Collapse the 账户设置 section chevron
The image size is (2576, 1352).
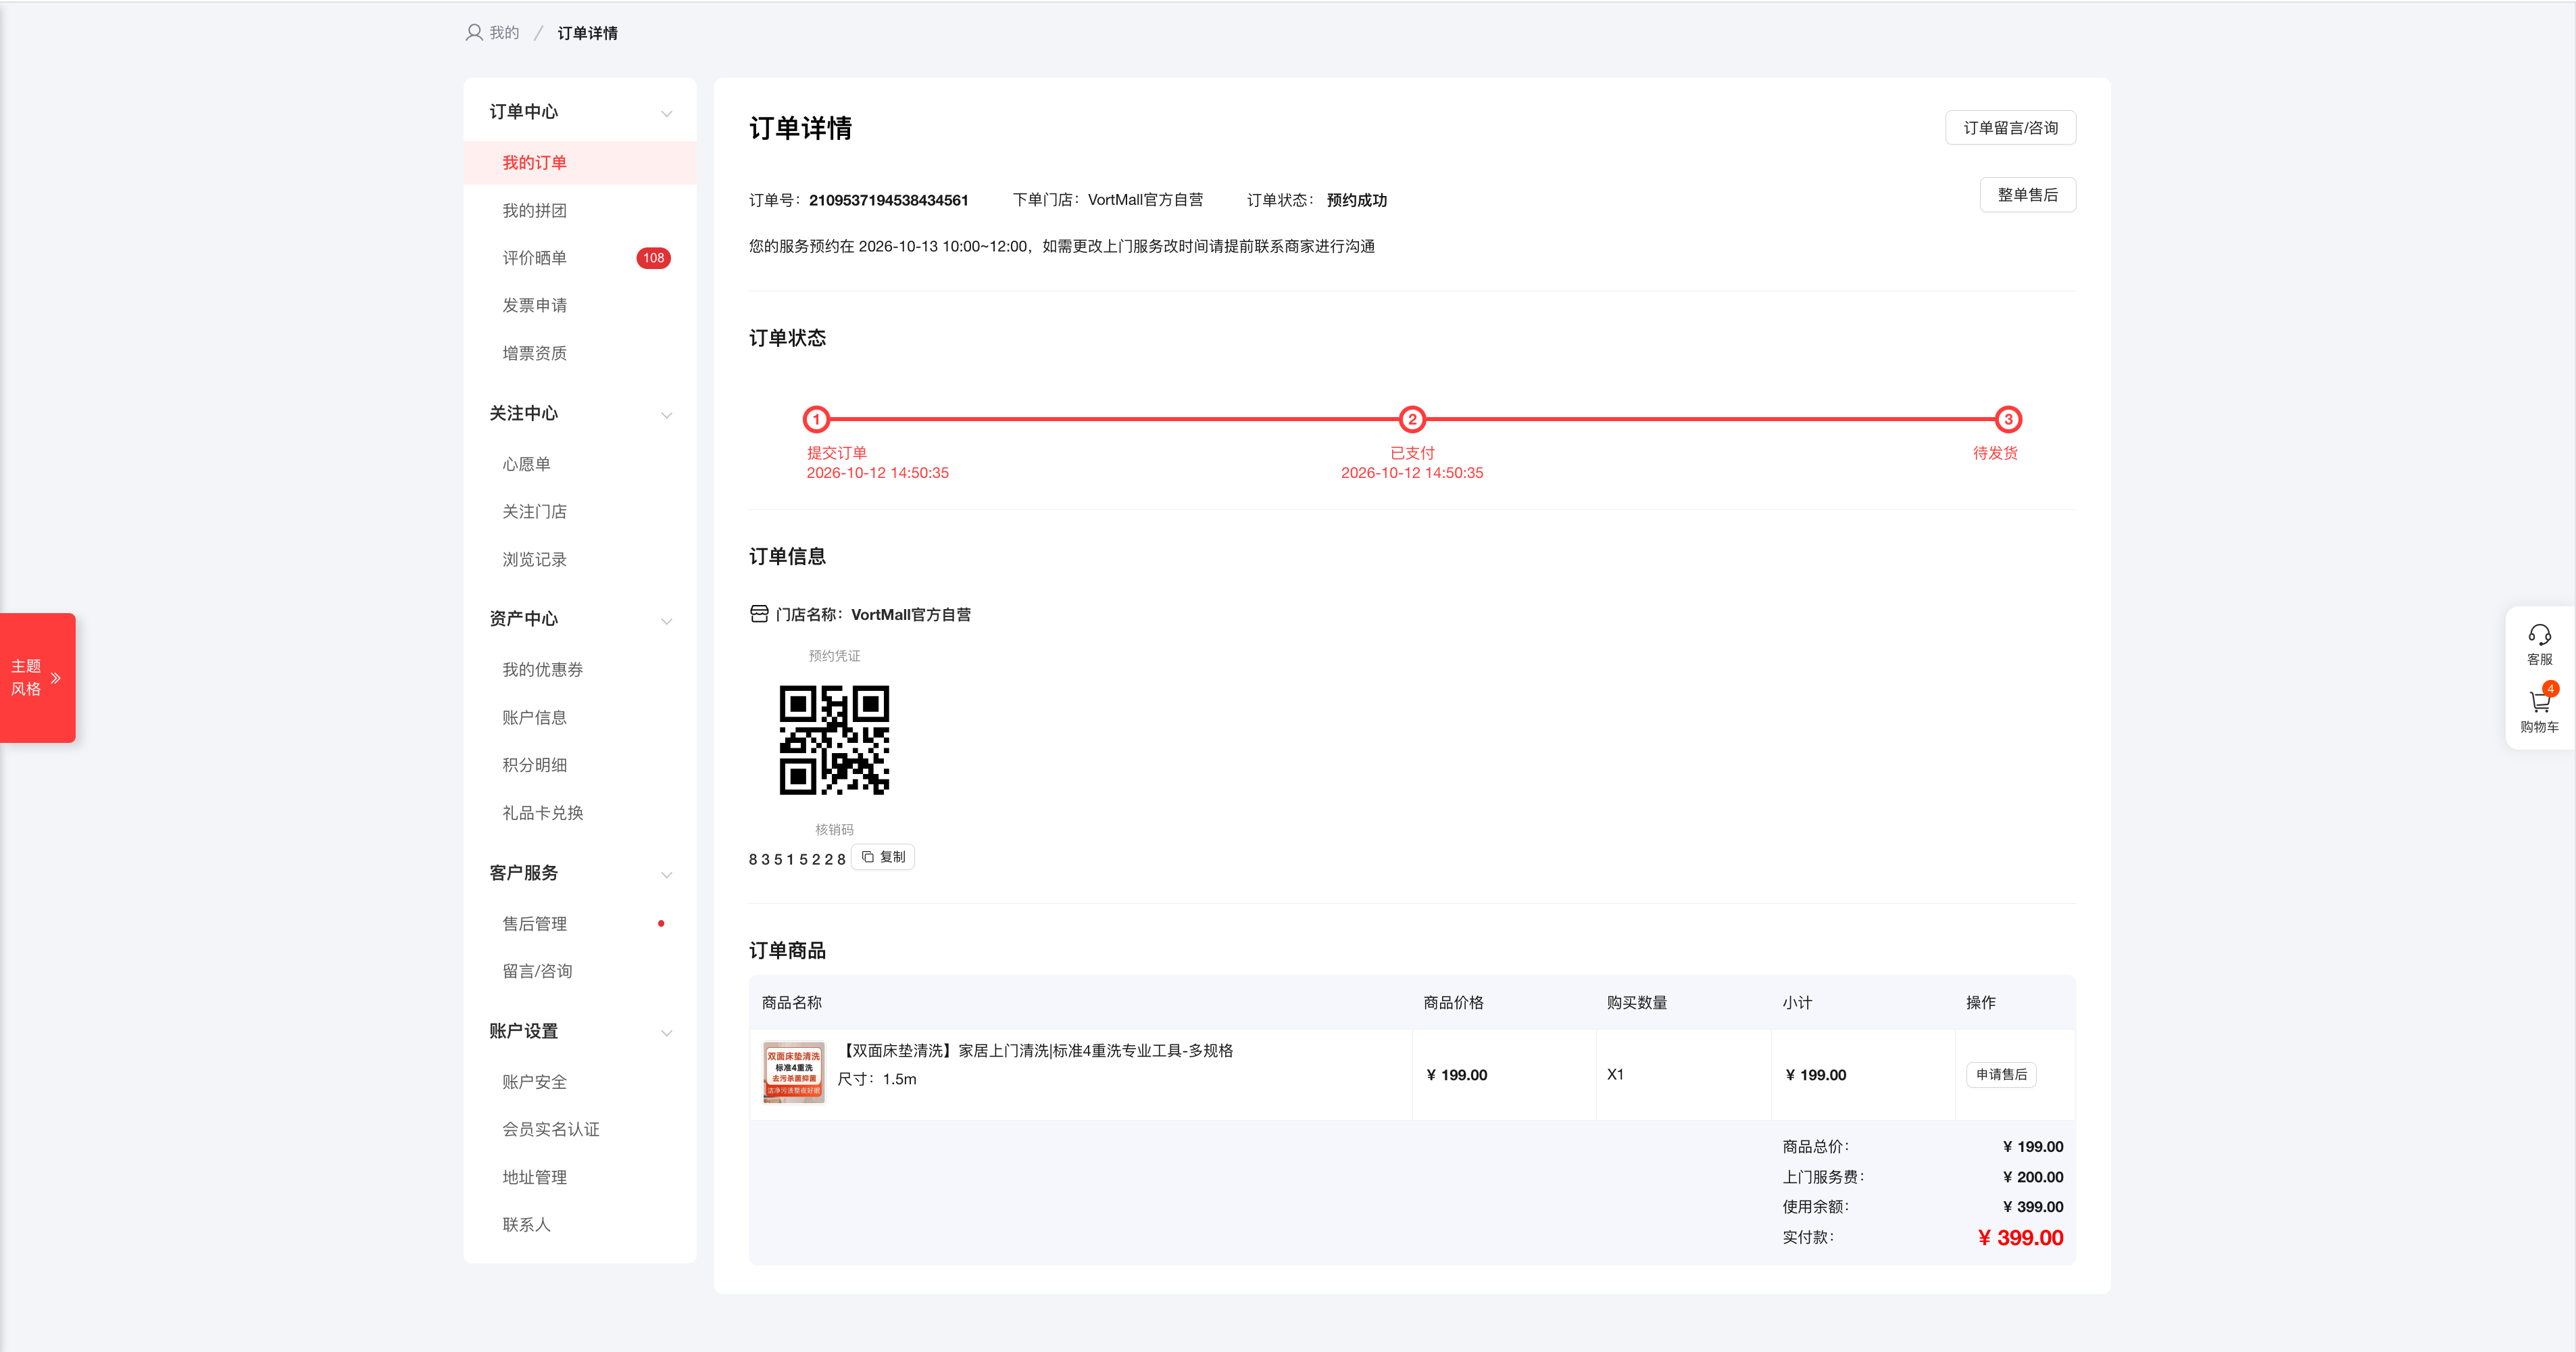[667, 1033]
